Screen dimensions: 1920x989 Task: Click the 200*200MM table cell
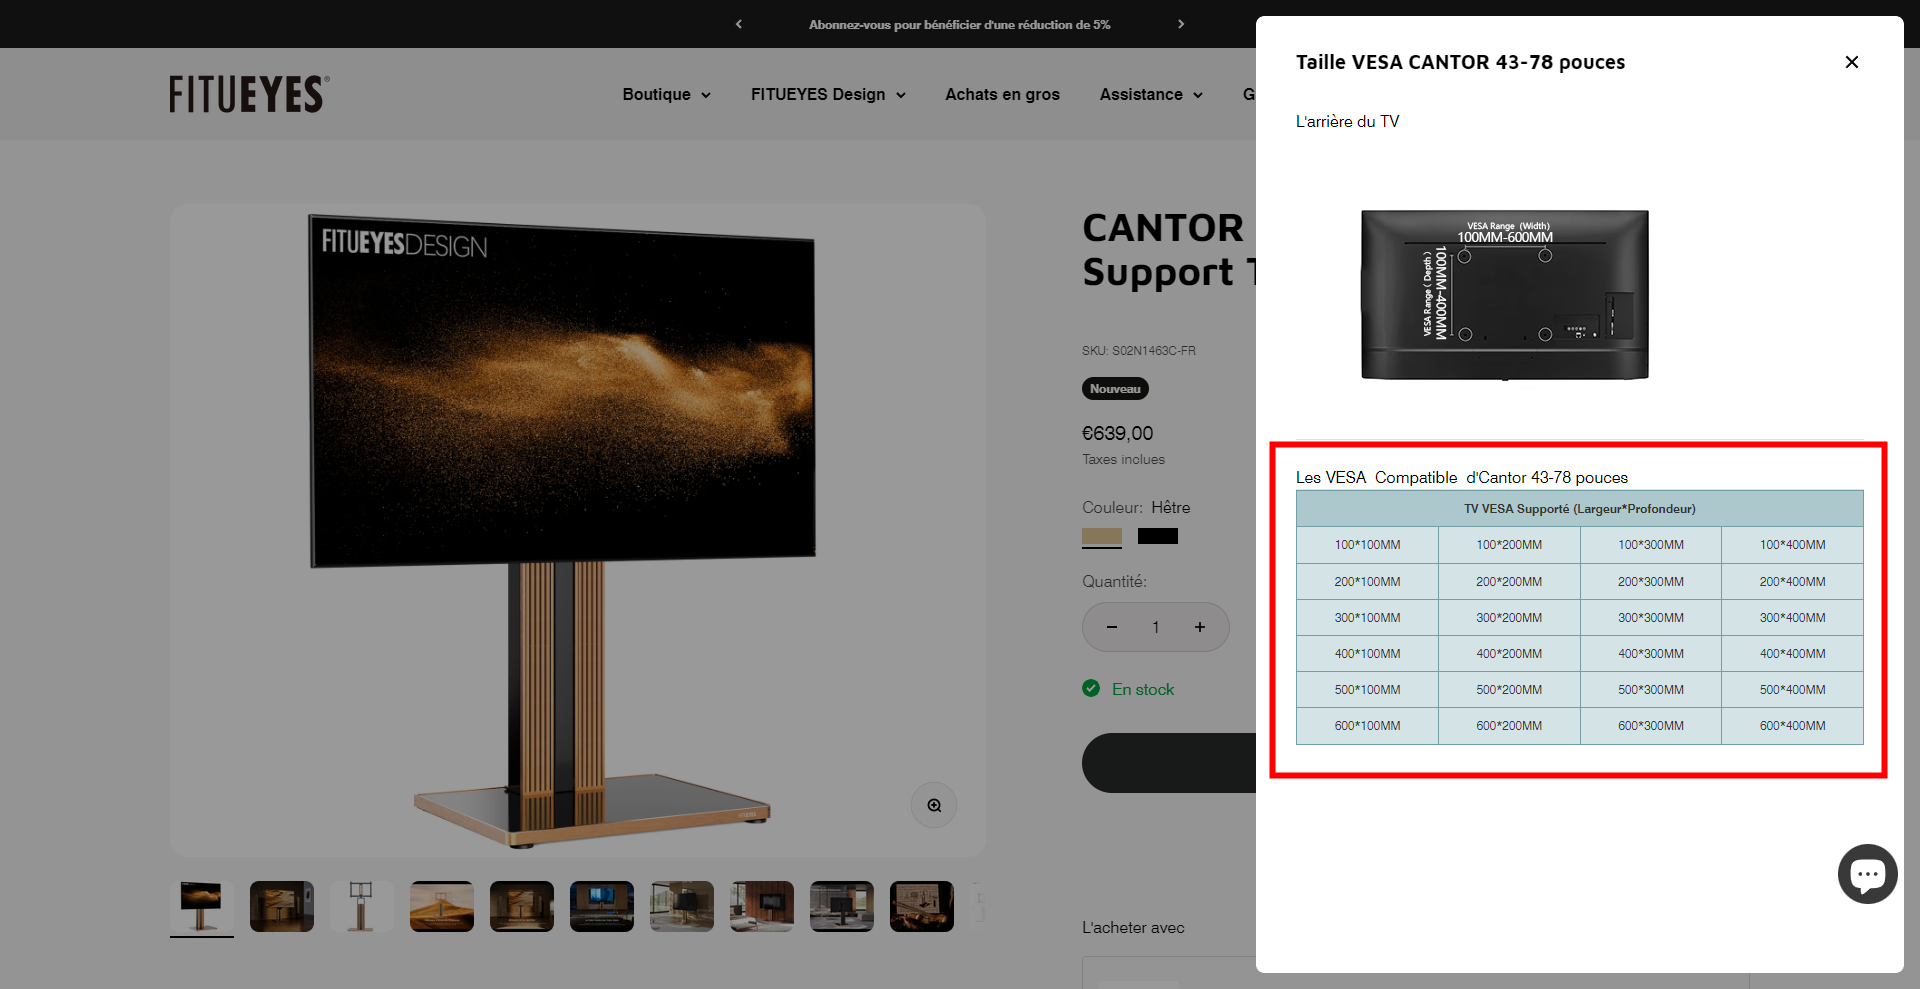[x=1509, y=581]
